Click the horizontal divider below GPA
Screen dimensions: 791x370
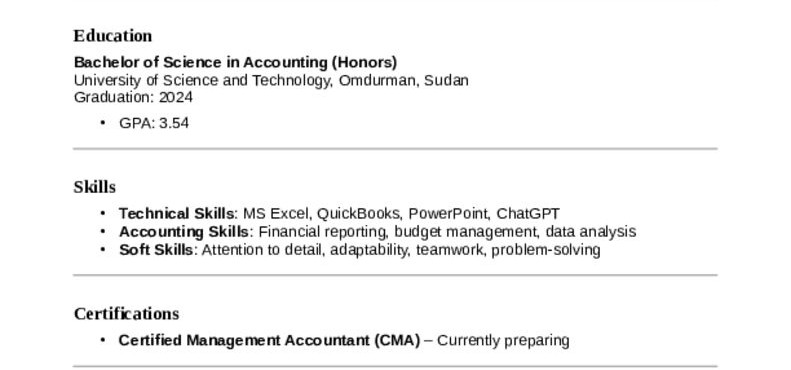(x=395, y=149)
